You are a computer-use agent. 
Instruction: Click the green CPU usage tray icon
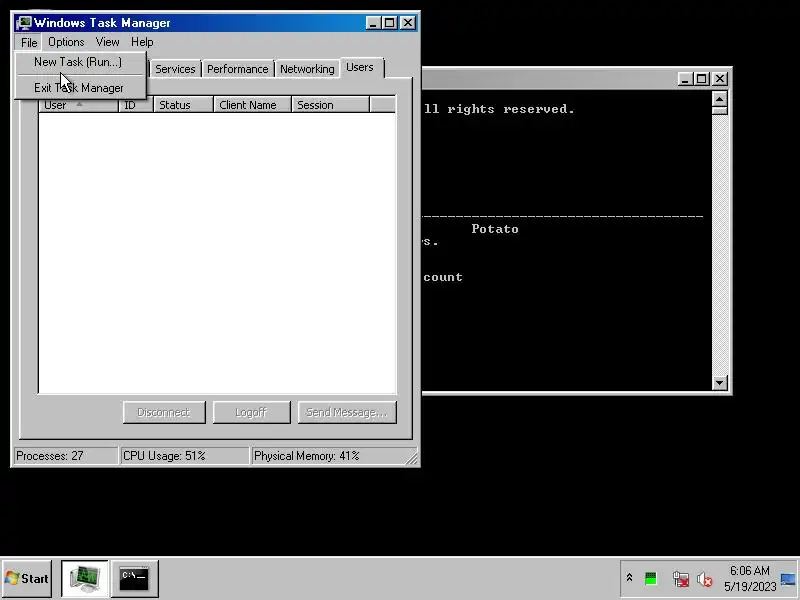click(x=651, y=579)
